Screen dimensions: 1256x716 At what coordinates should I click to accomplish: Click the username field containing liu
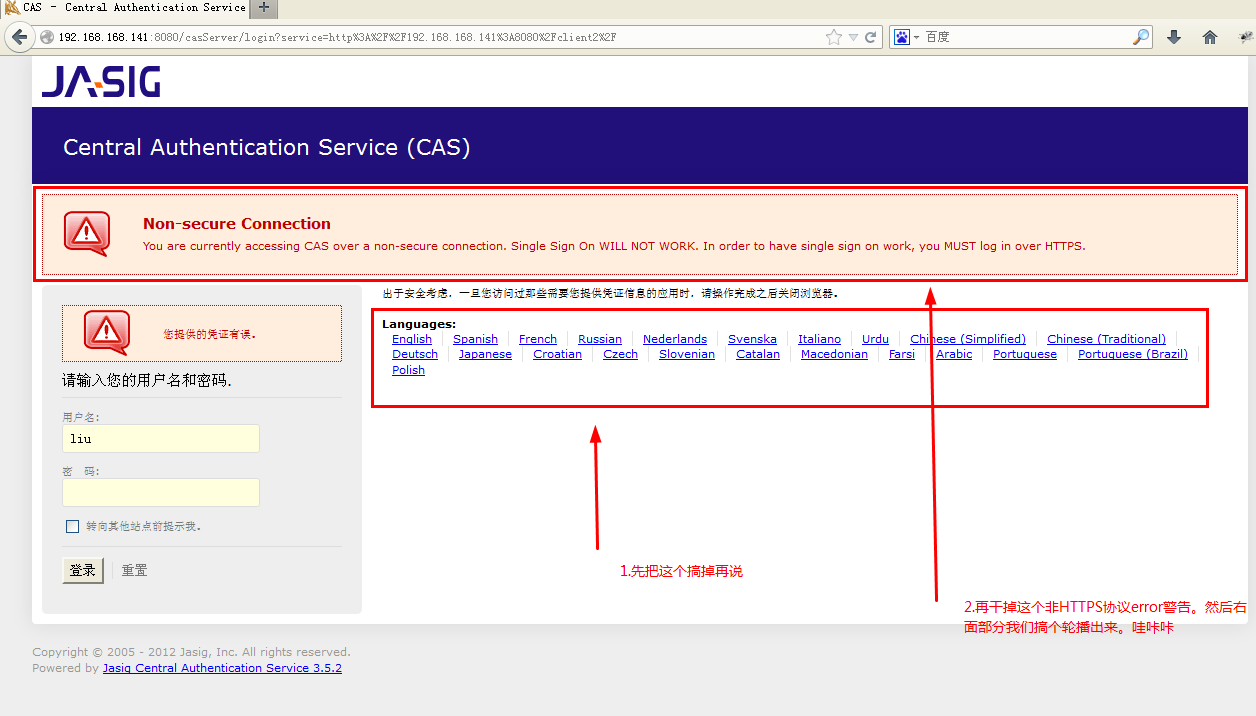[x=161, y=438]
